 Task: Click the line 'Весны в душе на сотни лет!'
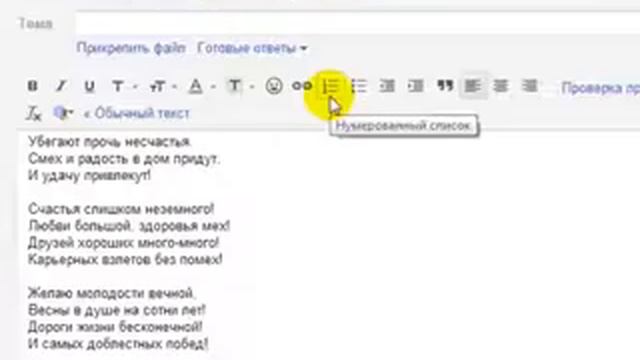point(117,310)
